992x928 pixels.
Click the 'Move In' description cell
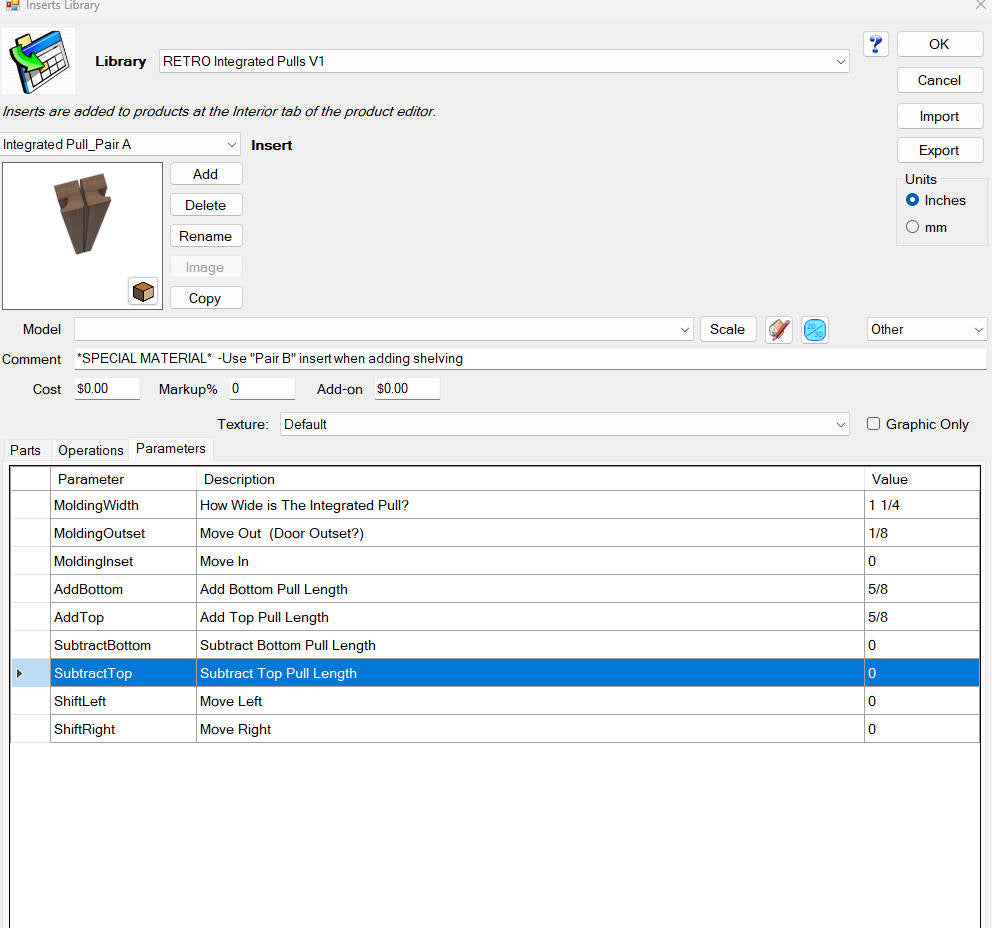click(530, 561)
